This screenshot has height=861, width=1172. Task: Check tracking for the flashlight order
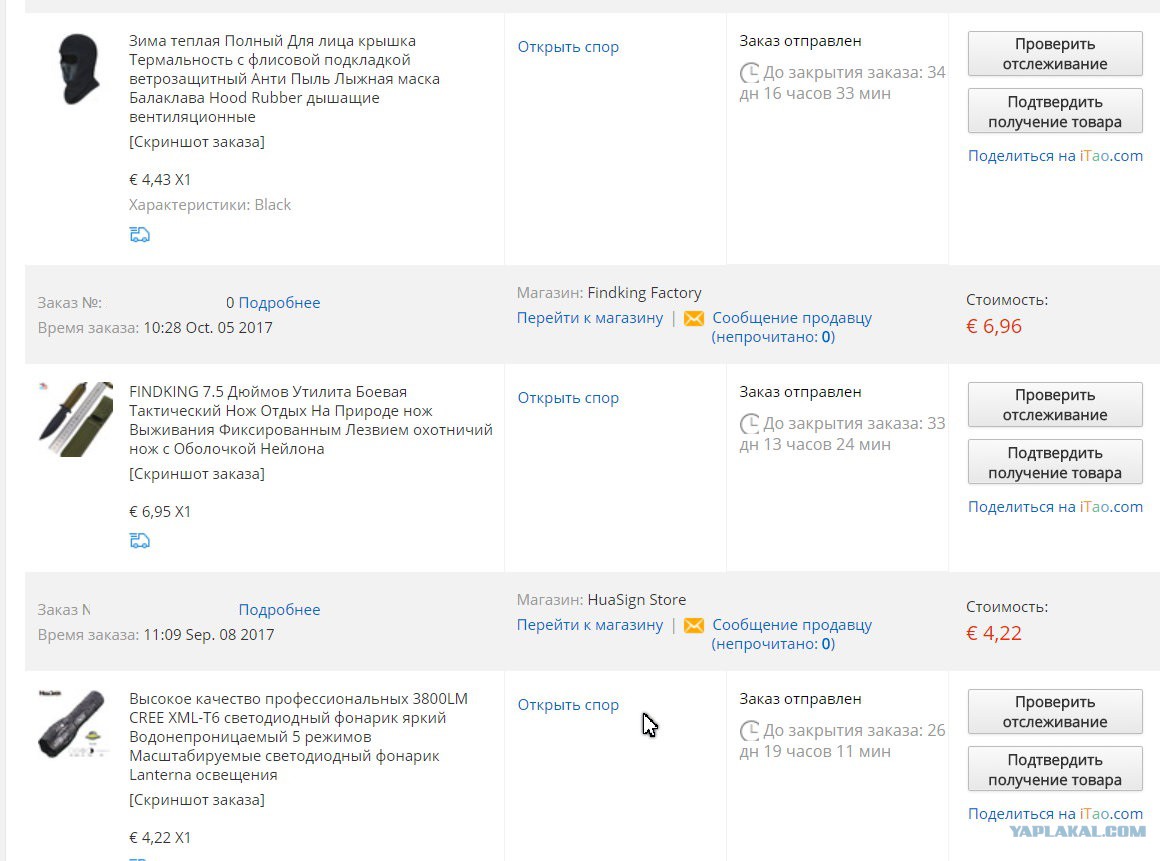coord(1055,712)
